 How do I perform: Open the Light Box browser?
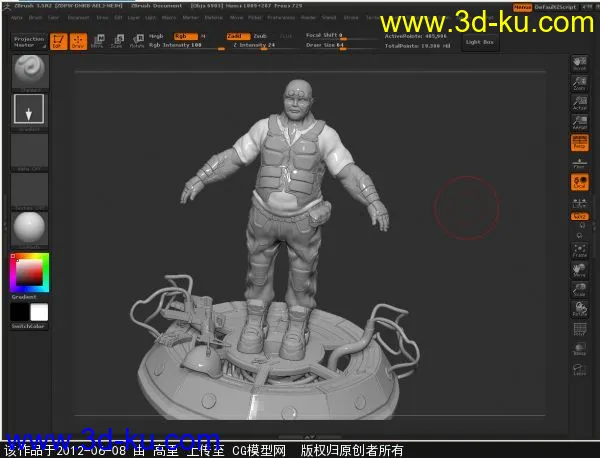pos(479,42)
